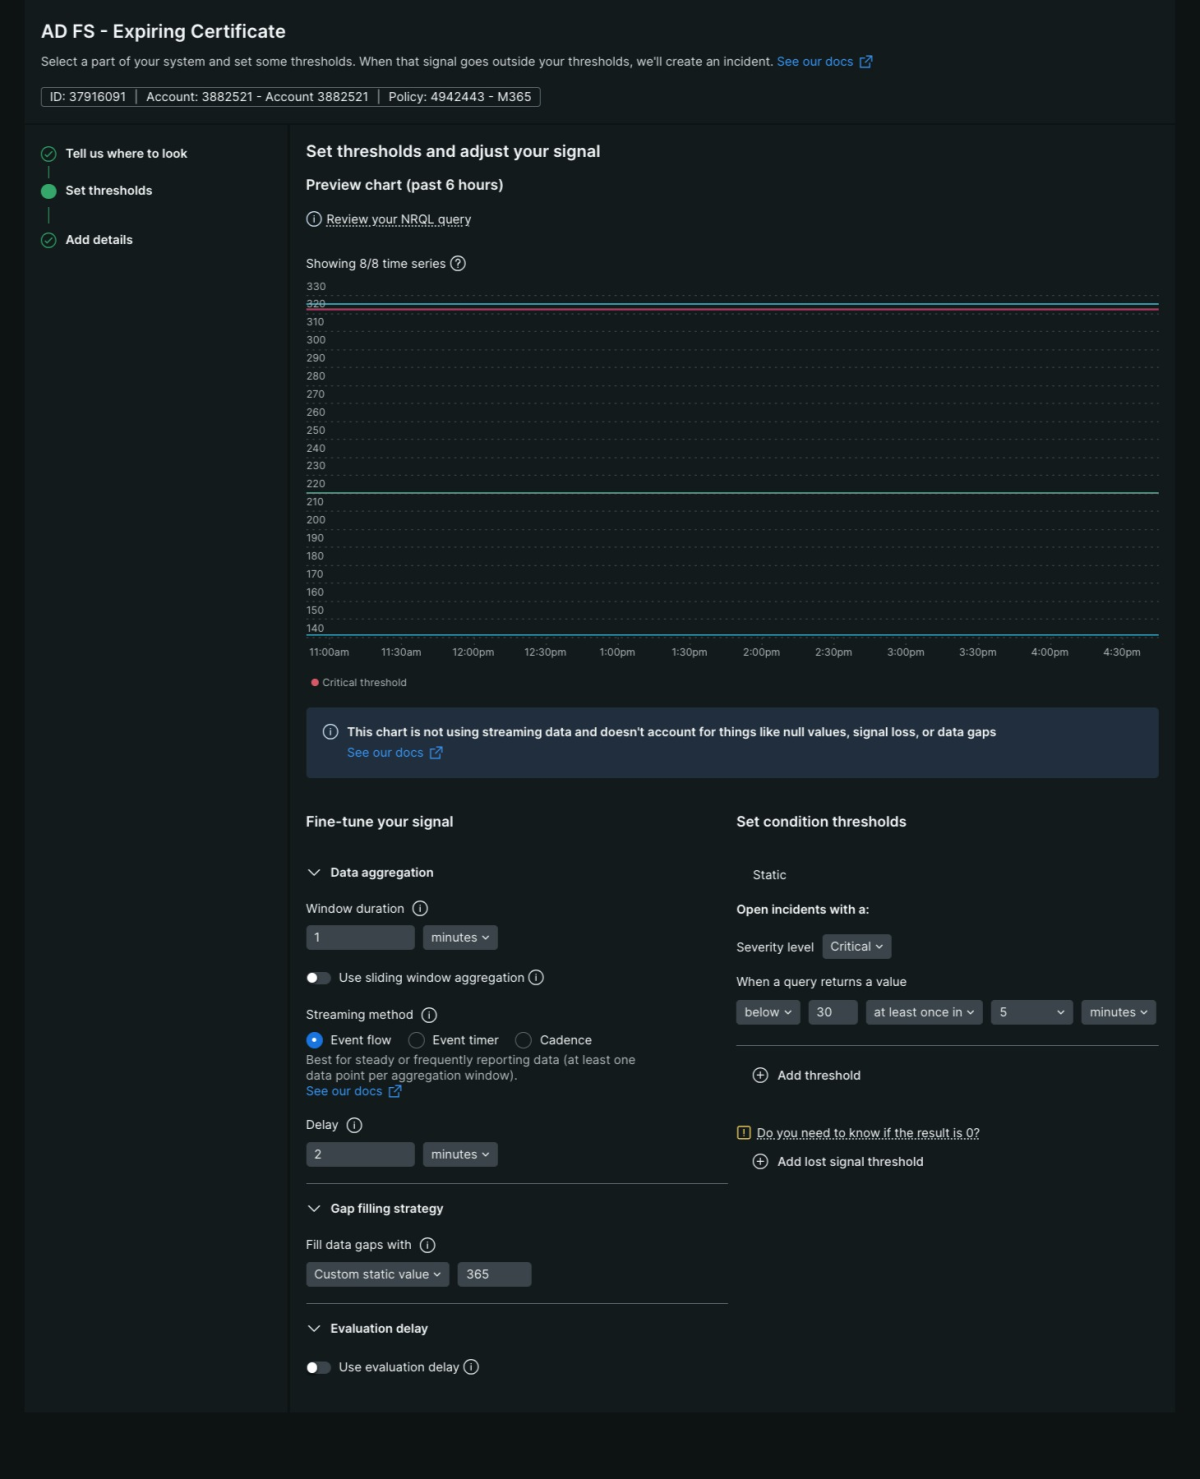The height and width of the screenshot is (1479, 1200).
Task: Open the Severity level Critical dropdown
Action: pyautogui.click(x=856, y=947)
